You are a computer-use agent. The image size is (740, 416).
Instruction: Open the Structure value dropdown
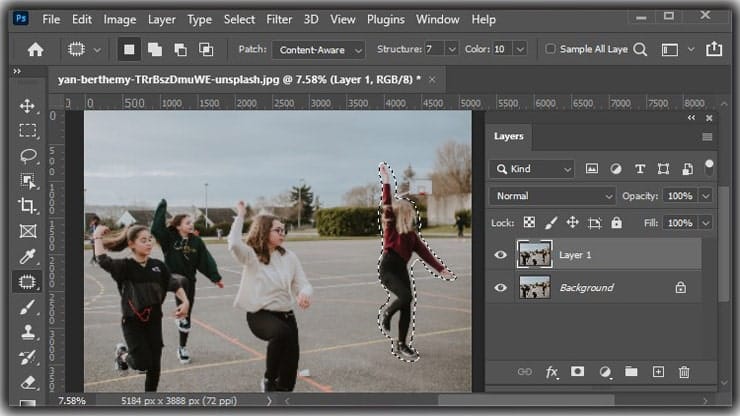coord(452,49)
